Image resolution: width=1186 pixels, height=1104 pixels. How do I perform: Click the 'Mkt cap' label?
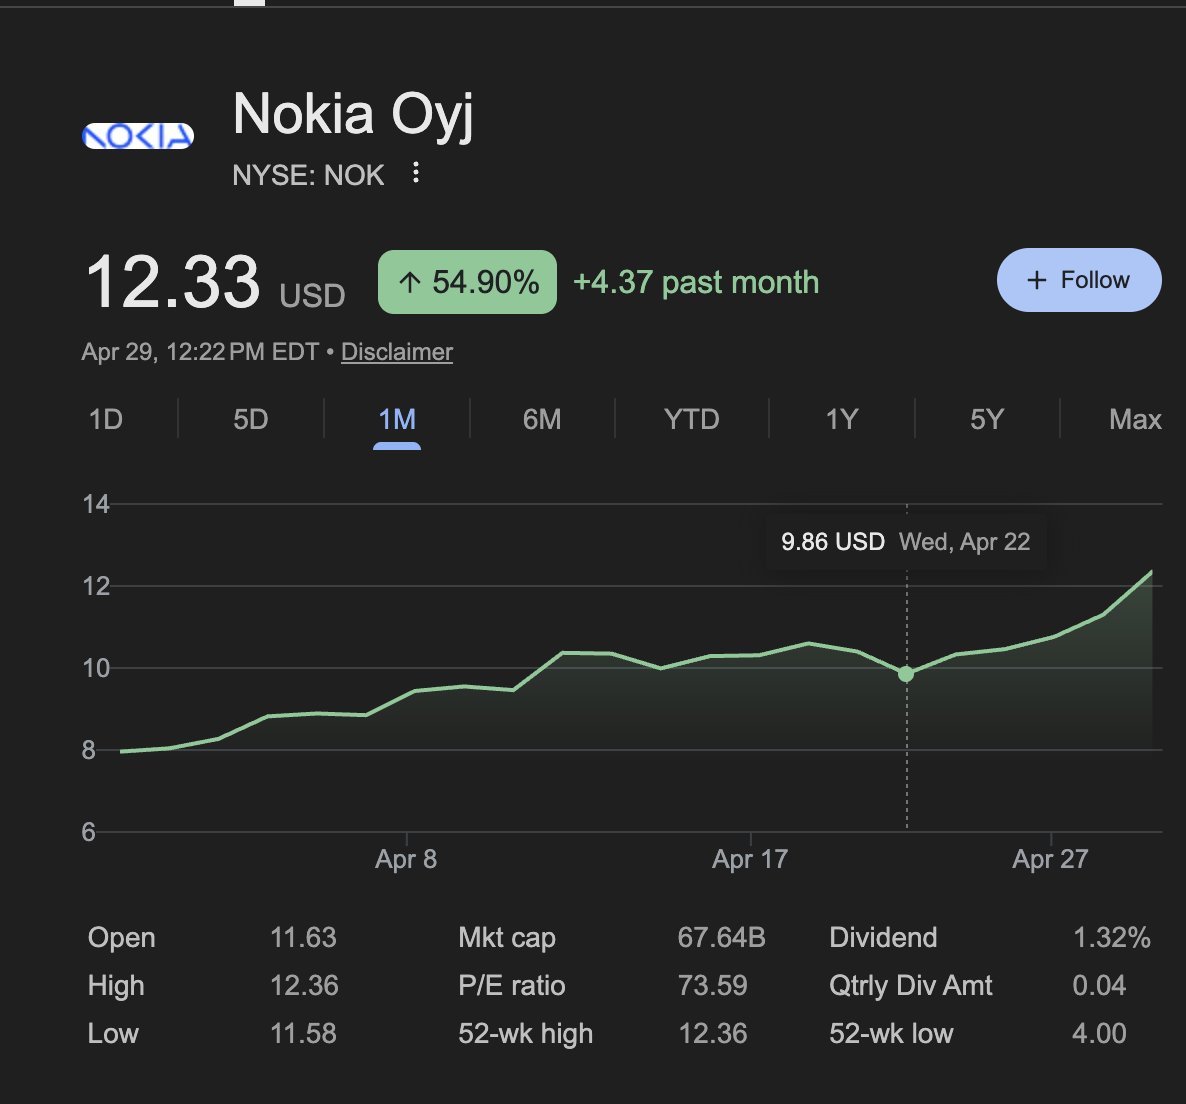[507, 938]
